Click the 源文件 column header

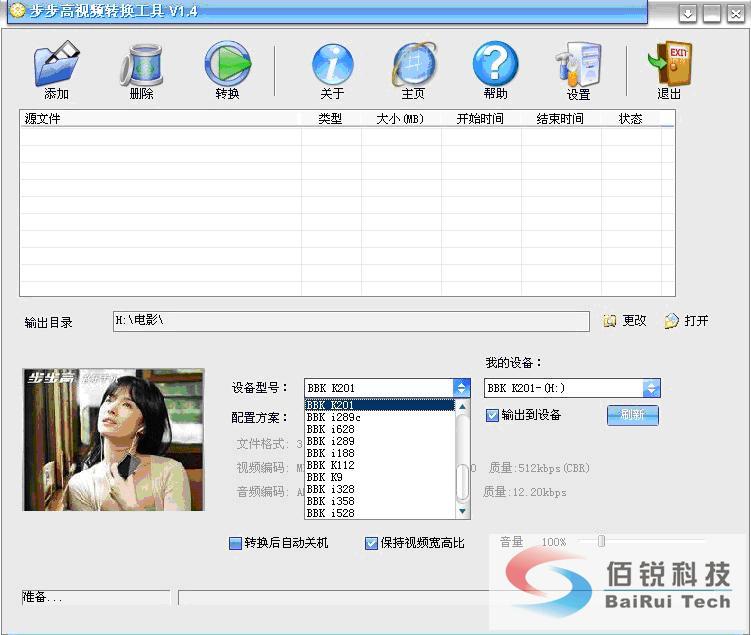[x=160, y=119]
